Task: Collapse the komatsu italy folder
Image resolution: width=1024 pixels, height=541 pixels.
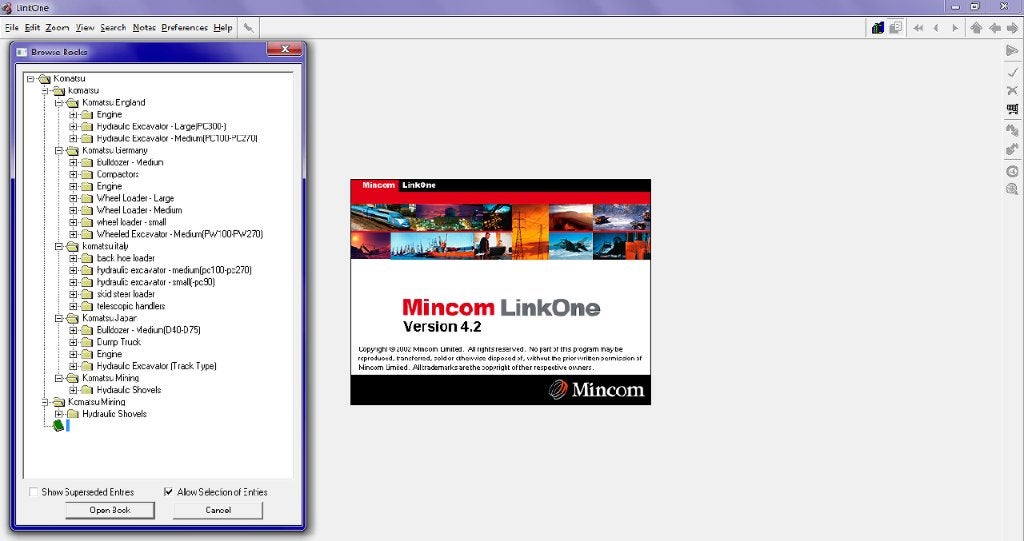Action: (59, 247)
